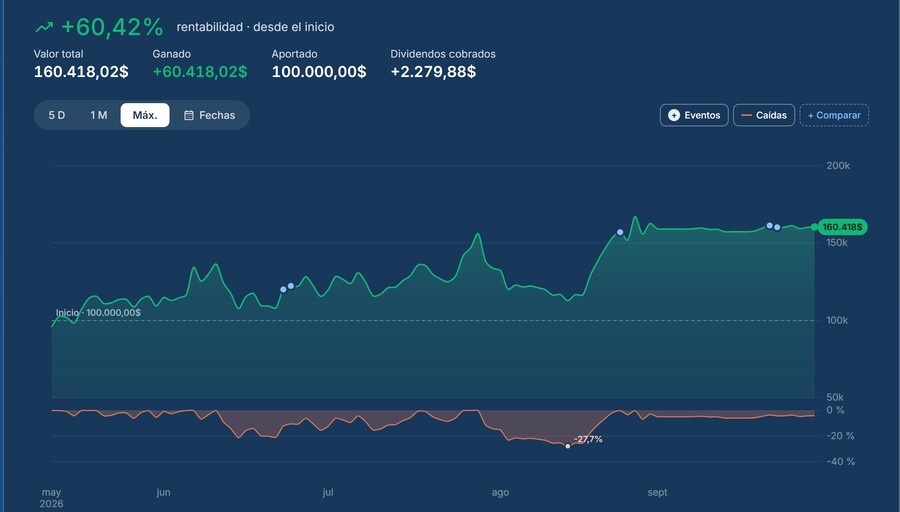Select the Máx. time range
The image size is (900, 512).
(145, 115)
